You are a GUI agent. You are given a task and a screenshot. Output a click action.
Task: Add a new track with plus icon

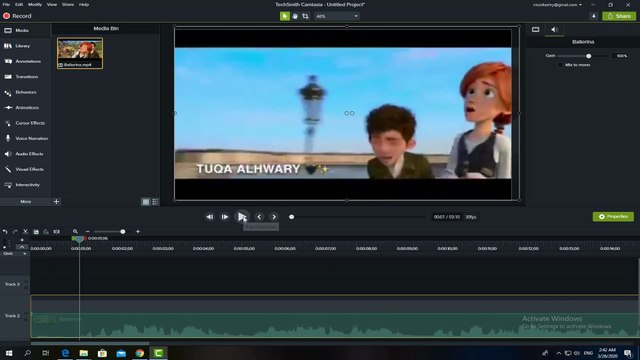tap(22, 240)
